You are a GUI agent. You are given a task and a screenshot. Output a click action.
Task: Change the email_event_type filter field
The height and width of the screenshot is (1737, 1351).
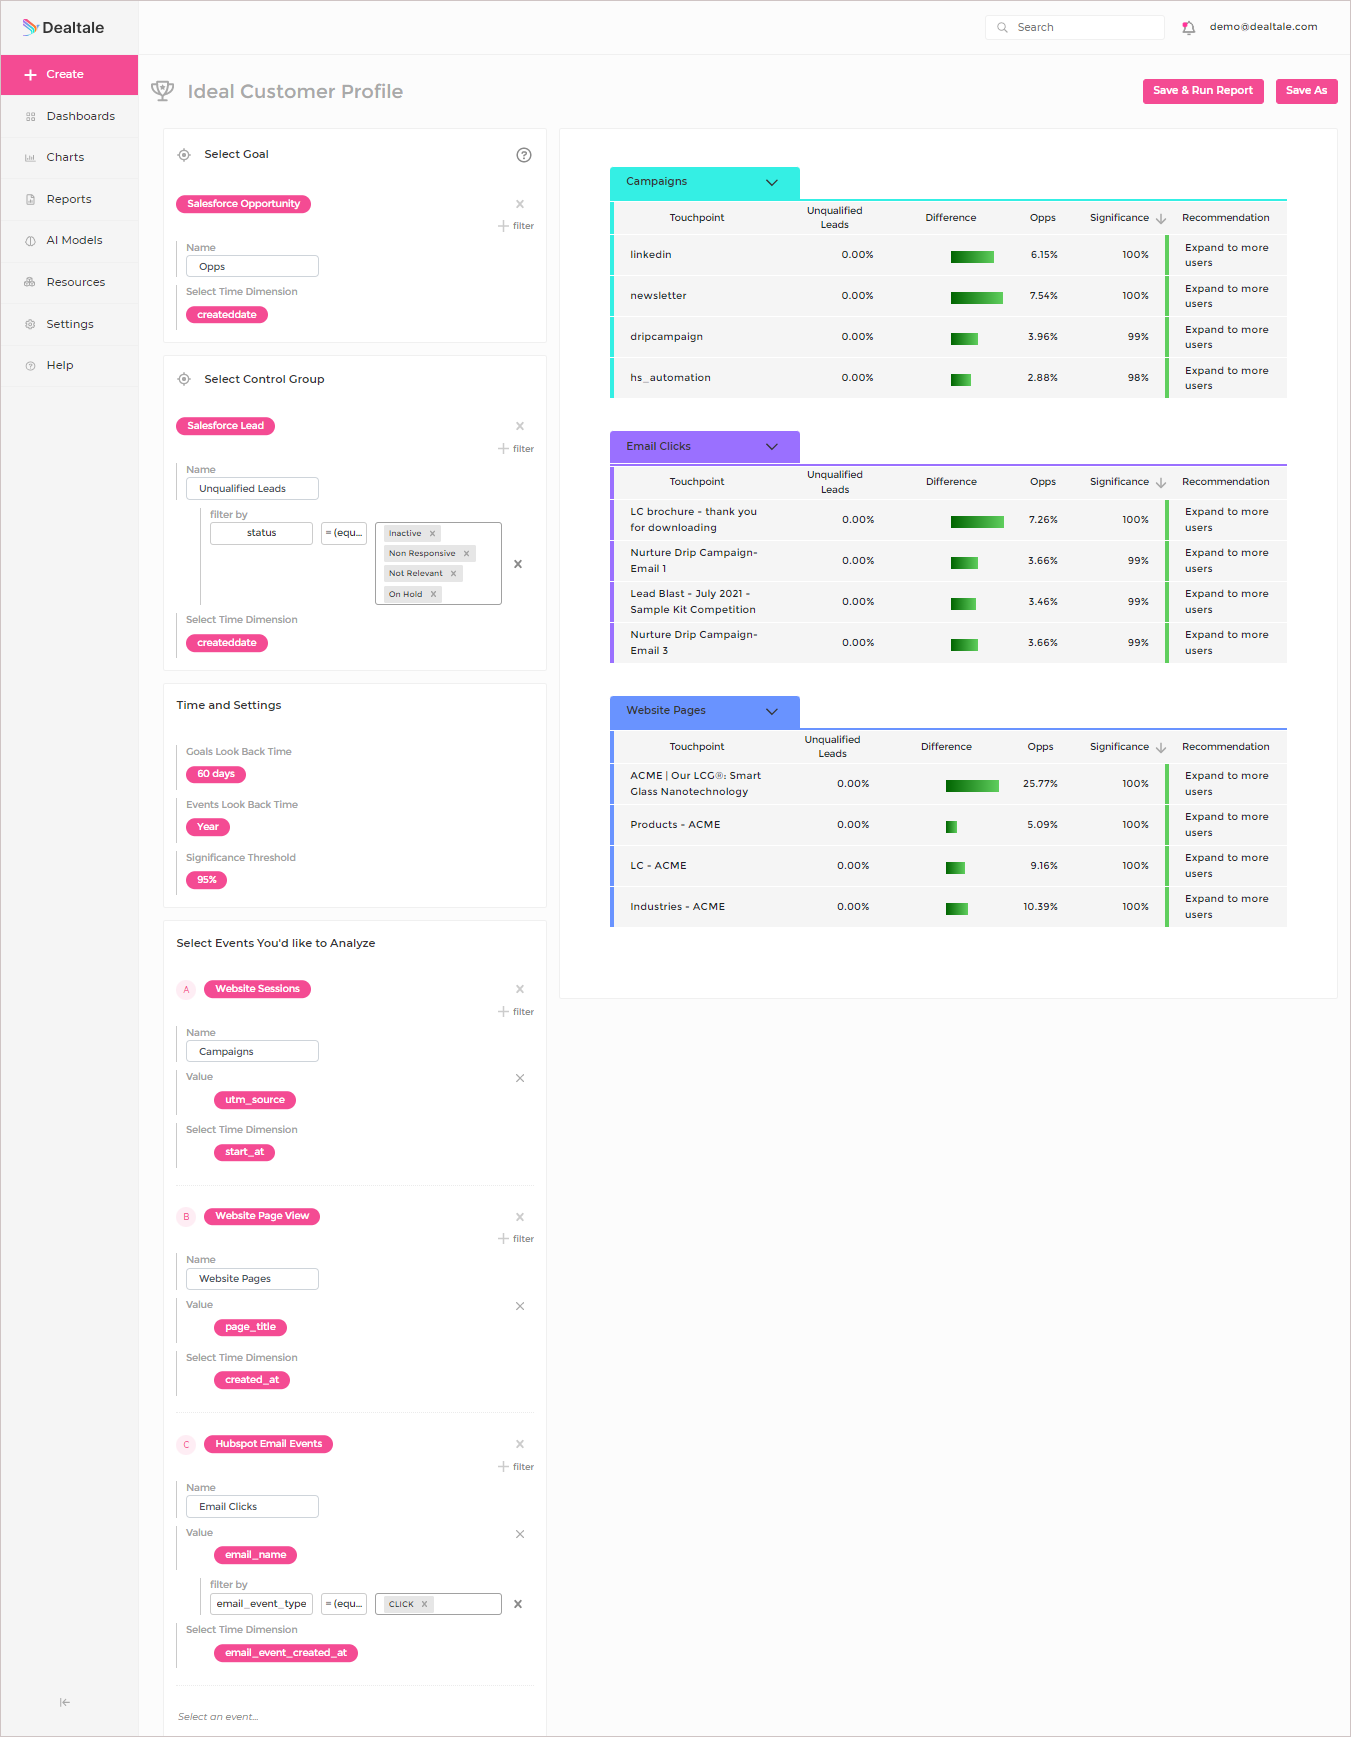pos(261,1604)
